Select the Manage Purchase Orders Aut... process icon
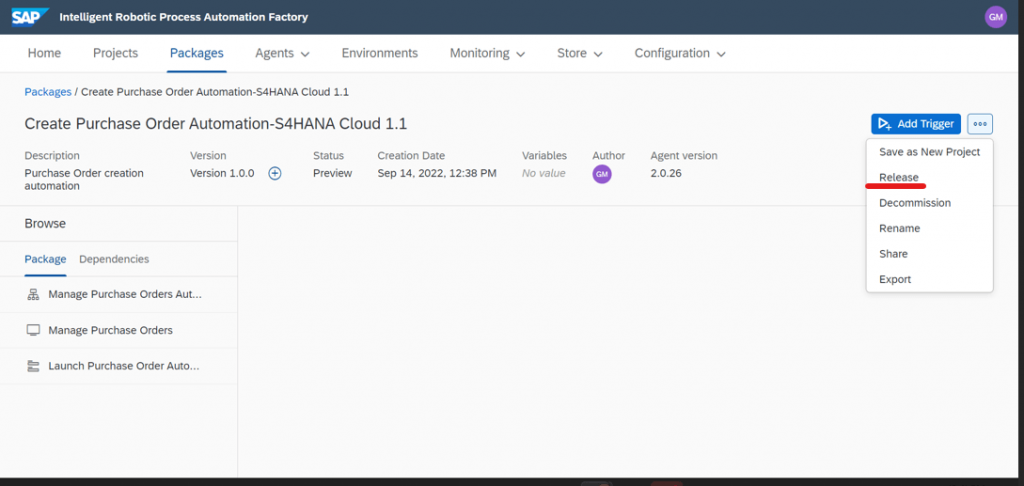 (x=33, y=295)
